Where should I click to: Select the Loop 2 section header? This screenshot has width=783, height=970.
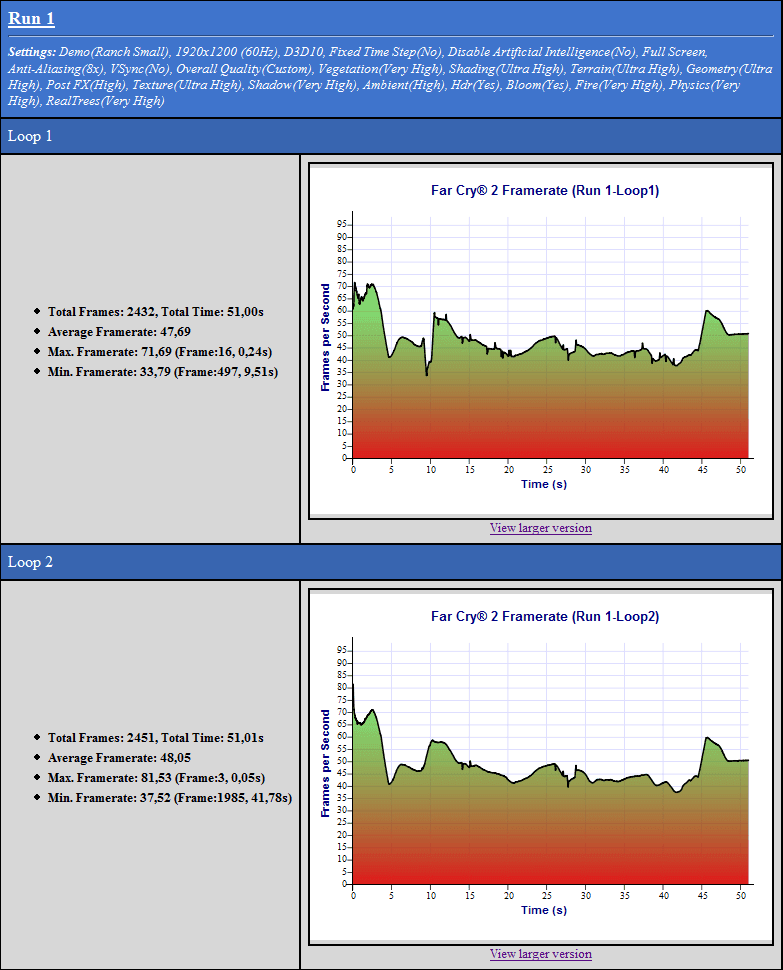click(x=391, y=562)
